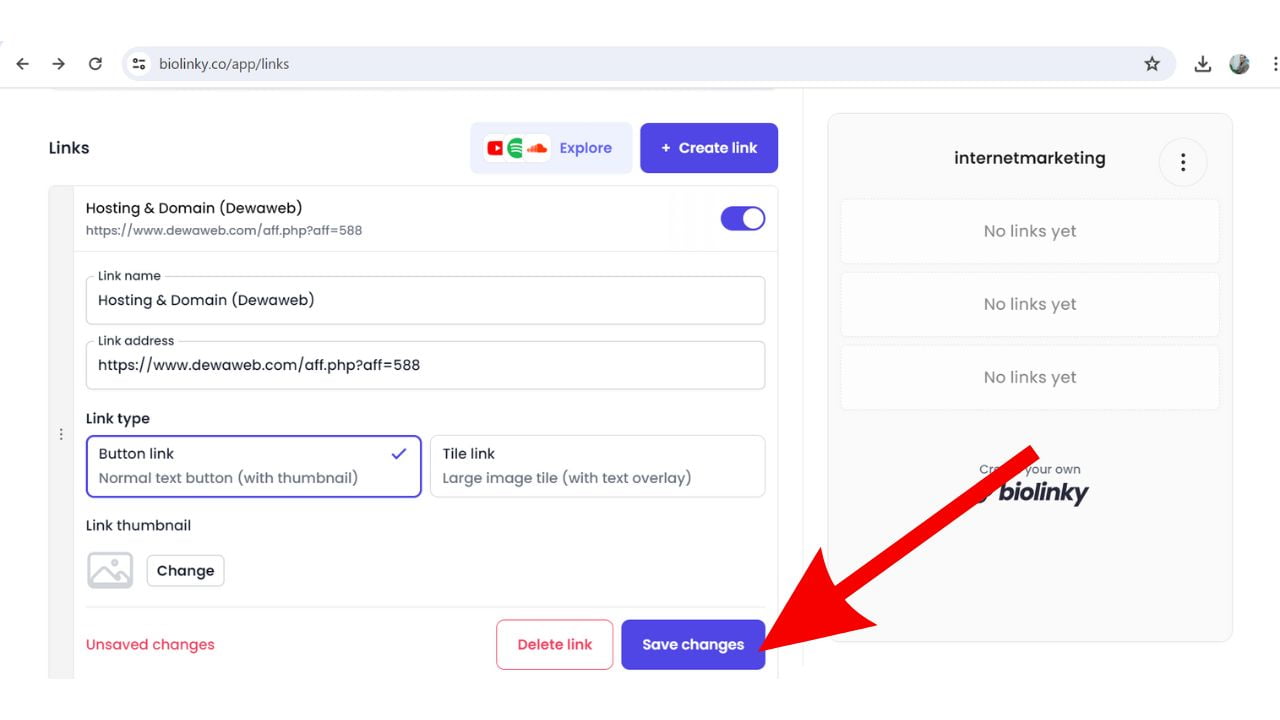
Task: Open browser downloads icon
Action: 1203,64
